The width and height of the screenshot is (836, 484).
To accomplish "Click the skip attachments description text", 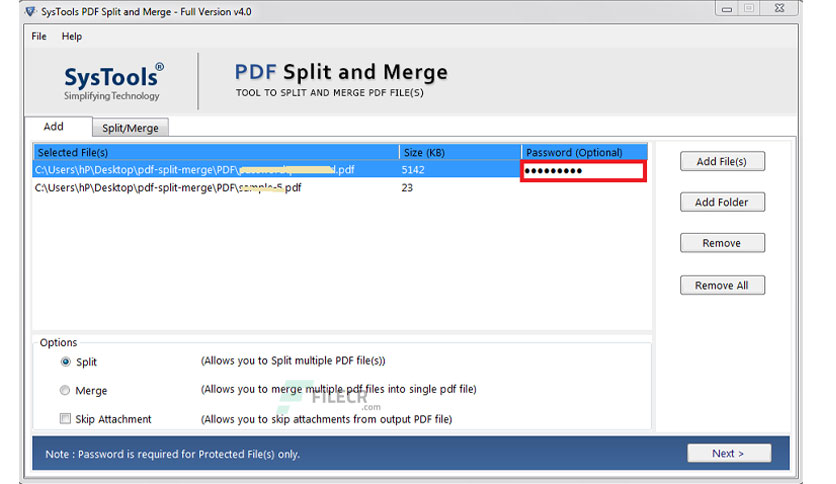I will click(326, 419).
